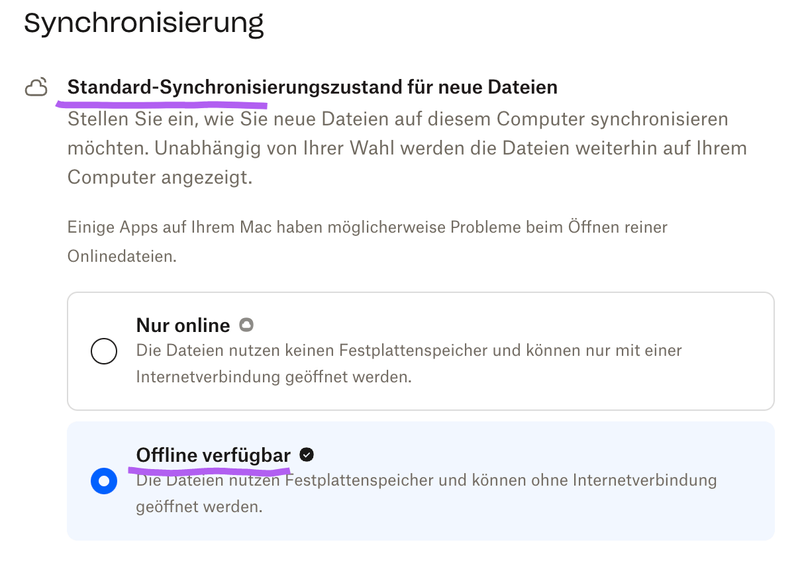
Task: Select the Offline verfügbar radio button
Action: [x=104, y=481]
